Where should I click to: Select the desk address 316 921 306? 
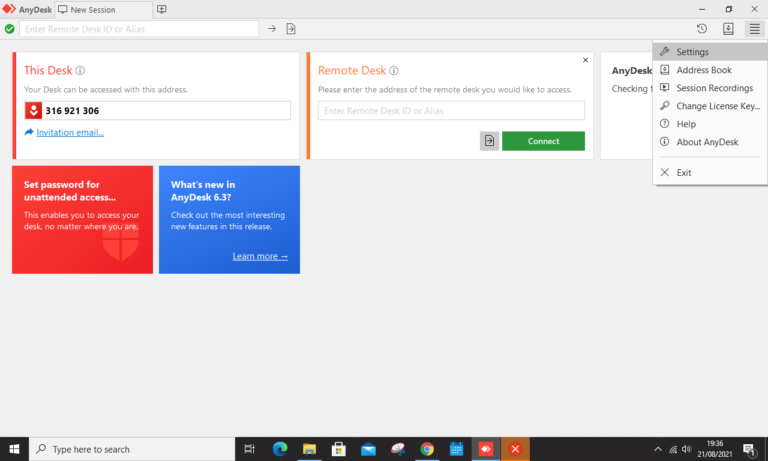(x=72, y=111)
